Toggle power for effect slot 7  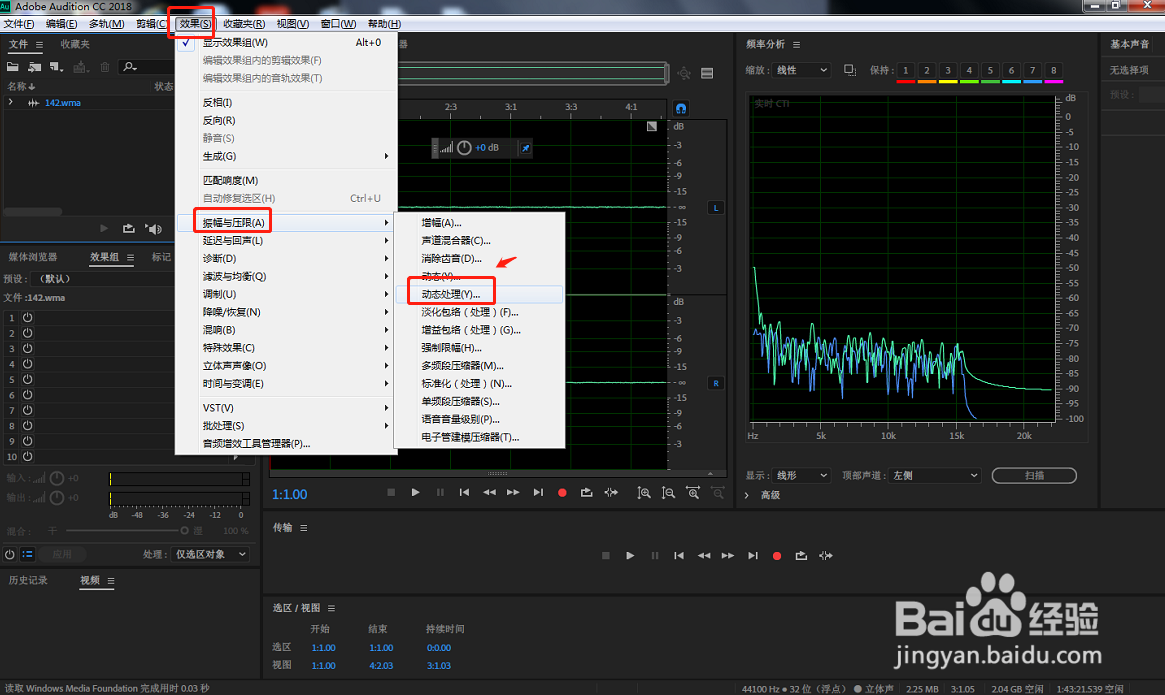27,410
